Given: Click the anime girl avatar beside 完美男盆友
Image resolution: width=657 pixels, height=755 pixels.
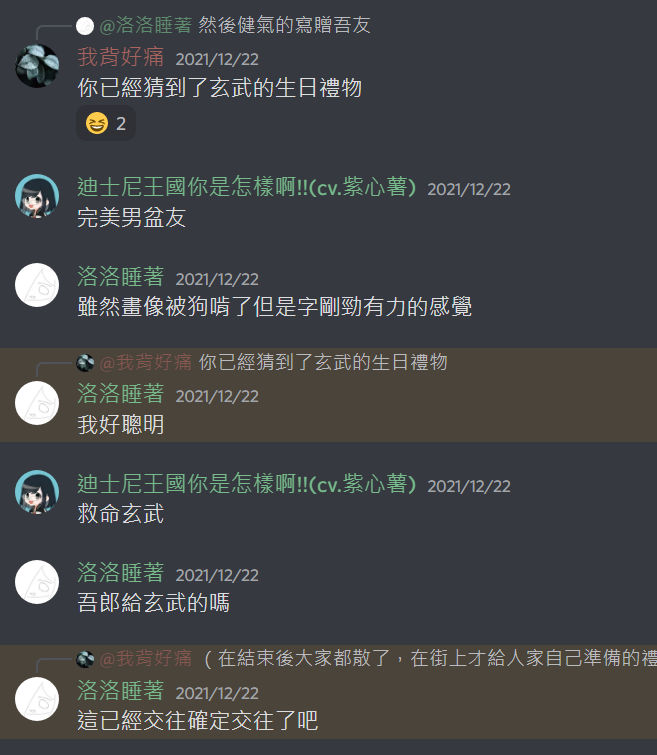Looking at the screenshot, I should point(37,196).
